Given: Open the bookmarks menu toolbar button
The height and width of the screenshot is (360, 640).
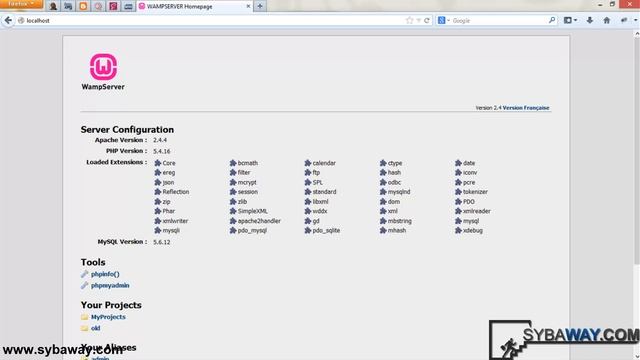Looking at the screenshot, I should pyautogui.click(x=570, y=20).
